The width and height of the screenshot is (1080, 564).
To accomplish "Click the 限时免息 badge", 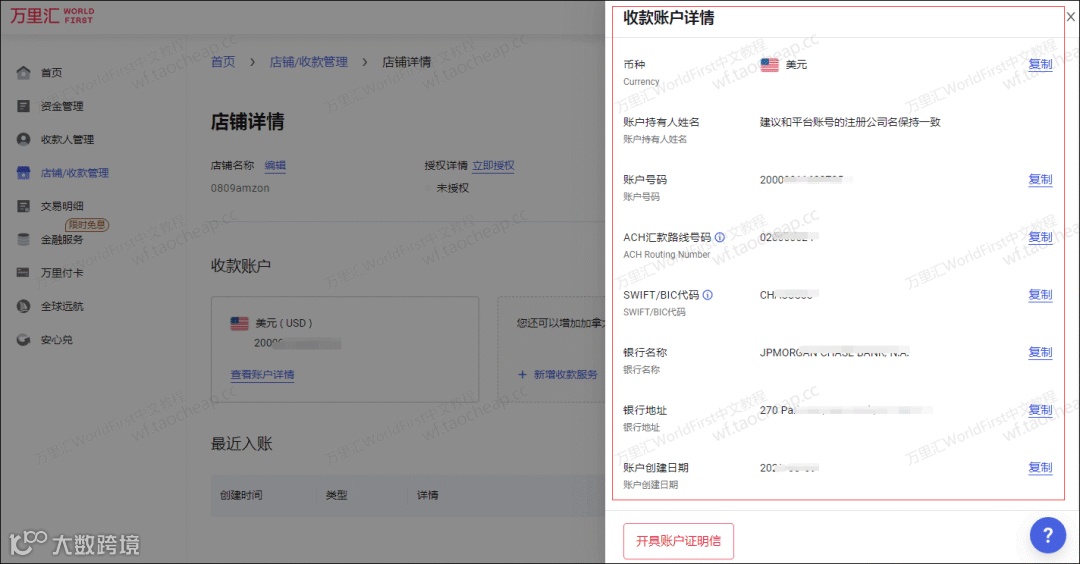I will (87, 224).
